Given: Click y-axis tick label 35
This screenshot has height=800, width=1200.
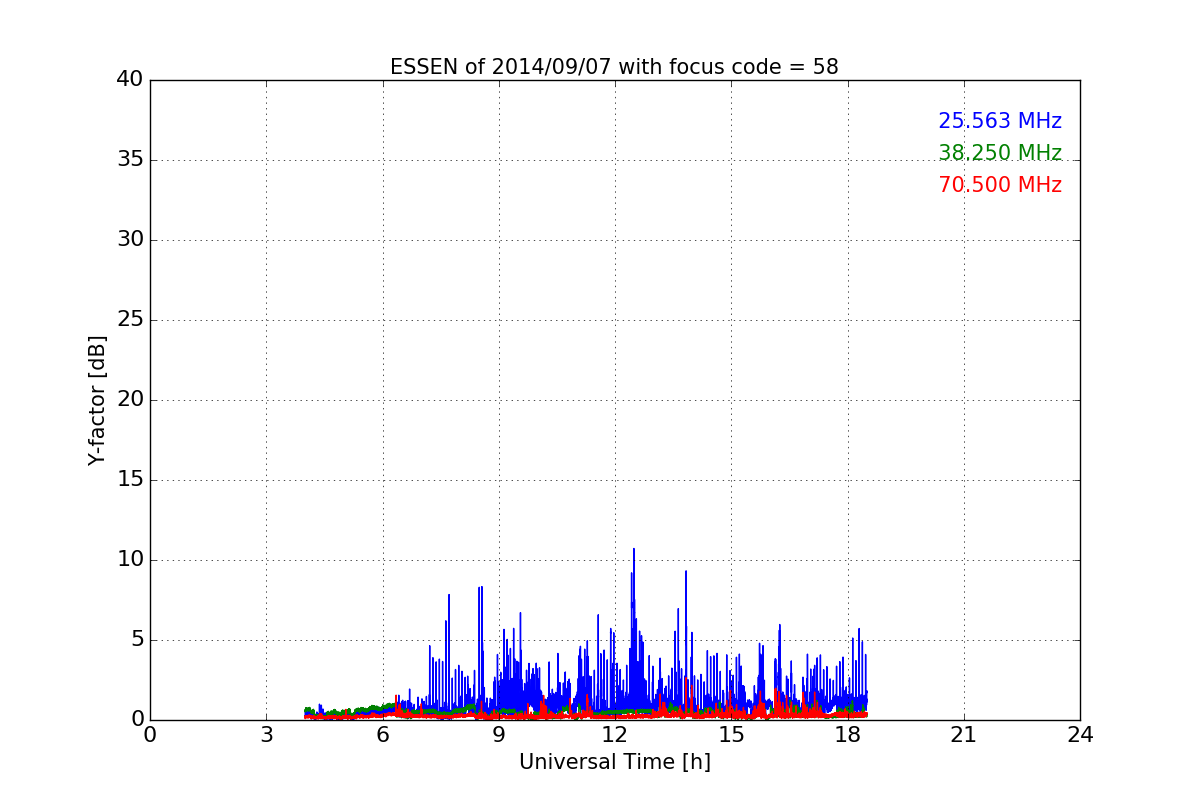Looking at the screenshot, I should click(130, 160).
